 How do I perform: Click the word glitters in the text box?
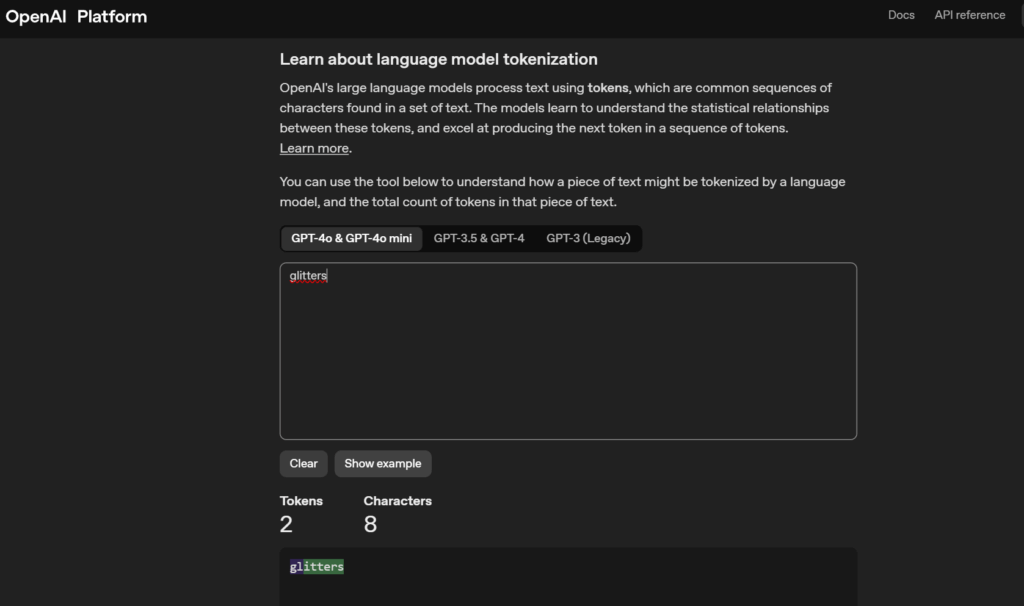[308, 276]
